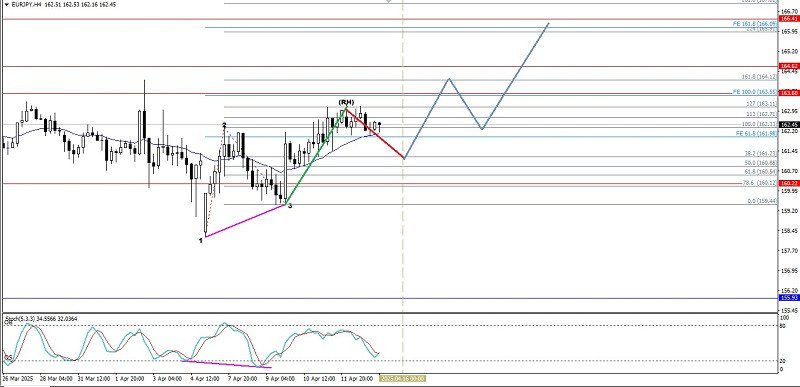Select the Stoch(5,3,3) indicator label

click(19, 318)
